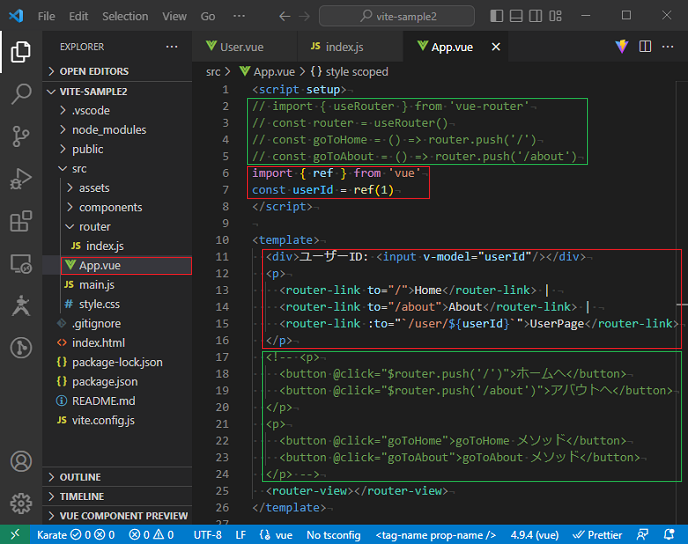
Task: Go forward with the right arrow
Action: (x=304, y=17)
